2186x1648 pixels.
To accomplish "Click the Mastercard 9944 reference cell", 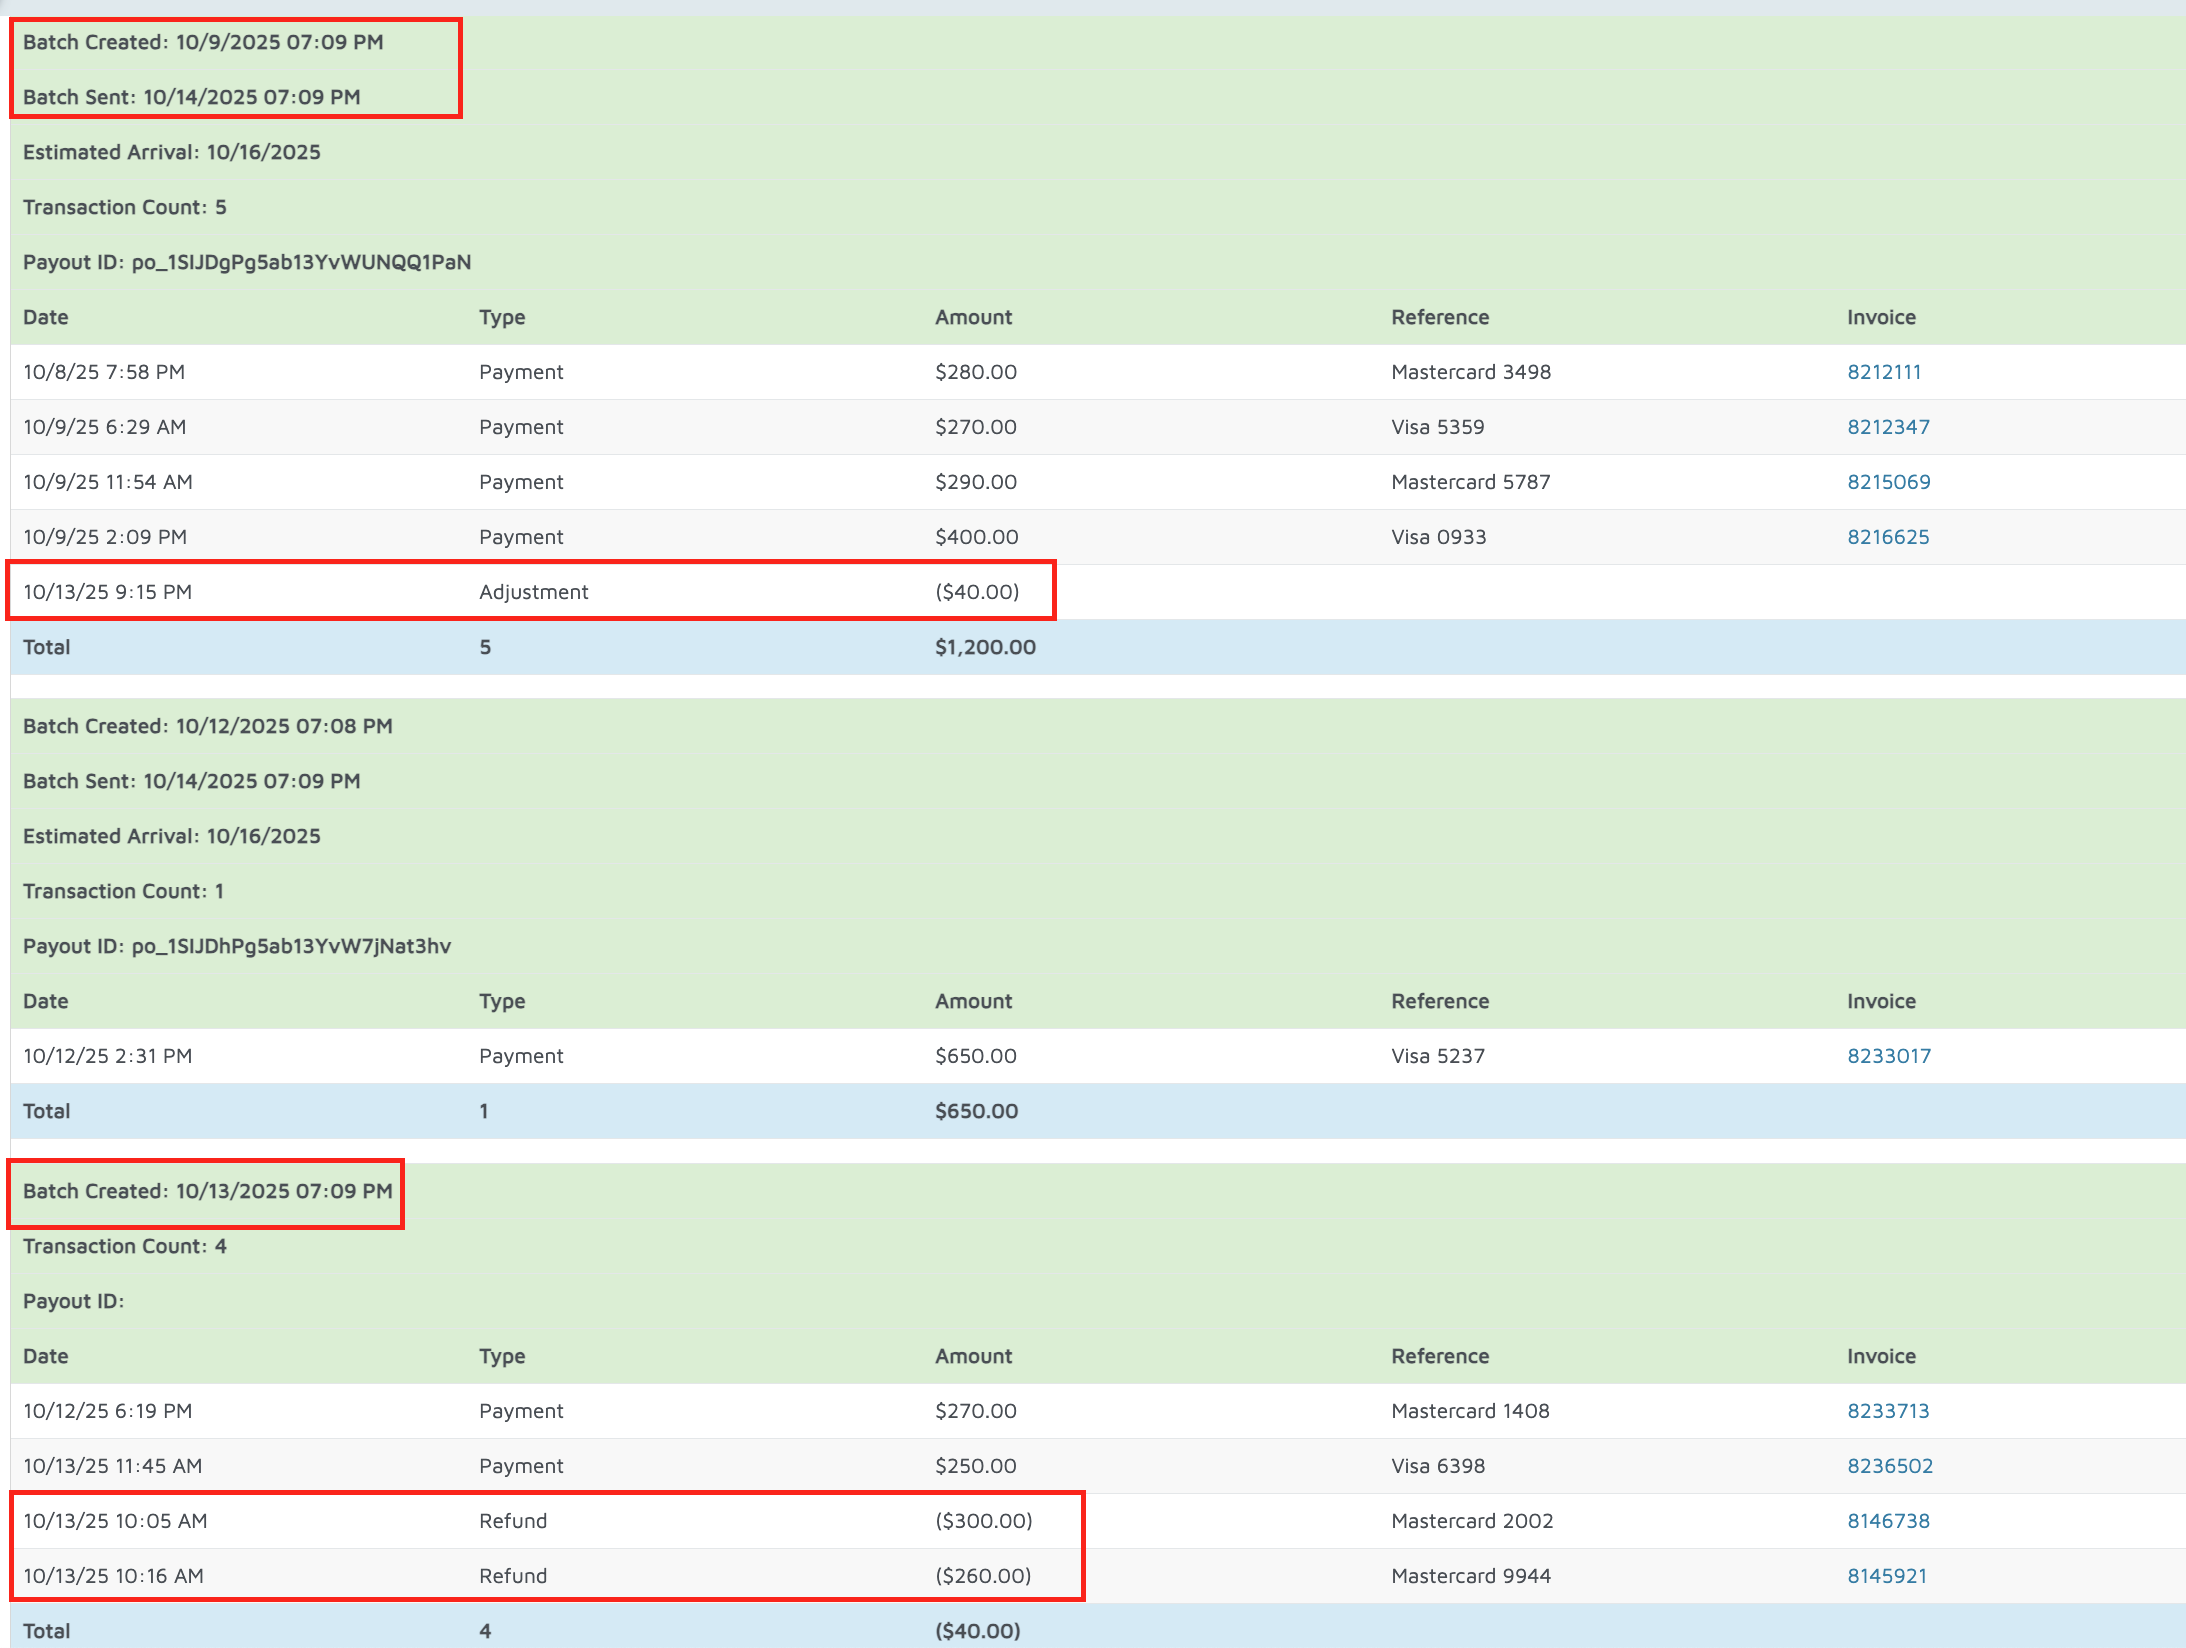I will (x=1470, y=1576).
